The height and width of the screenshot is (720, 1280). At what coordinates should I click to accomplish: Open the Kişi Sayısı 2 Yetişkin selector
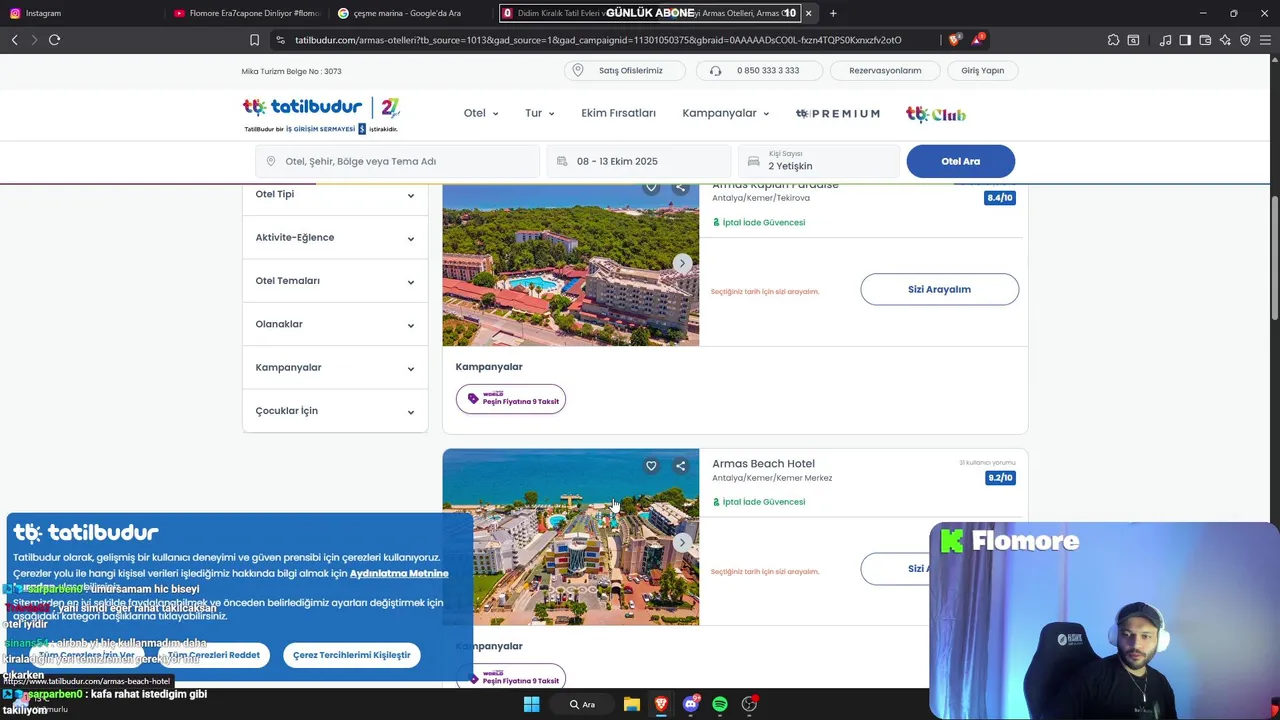click(819, 161)
